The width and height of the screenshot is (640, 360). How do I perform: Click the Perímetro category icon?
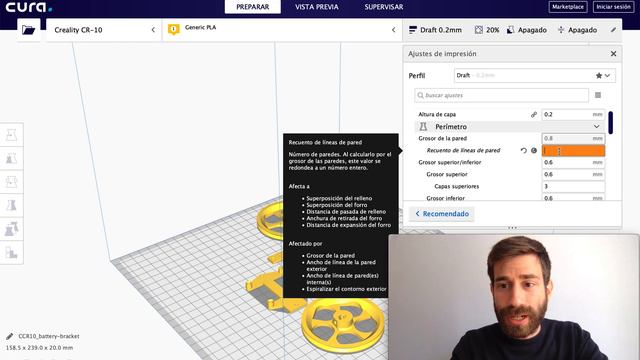(423, 127)
